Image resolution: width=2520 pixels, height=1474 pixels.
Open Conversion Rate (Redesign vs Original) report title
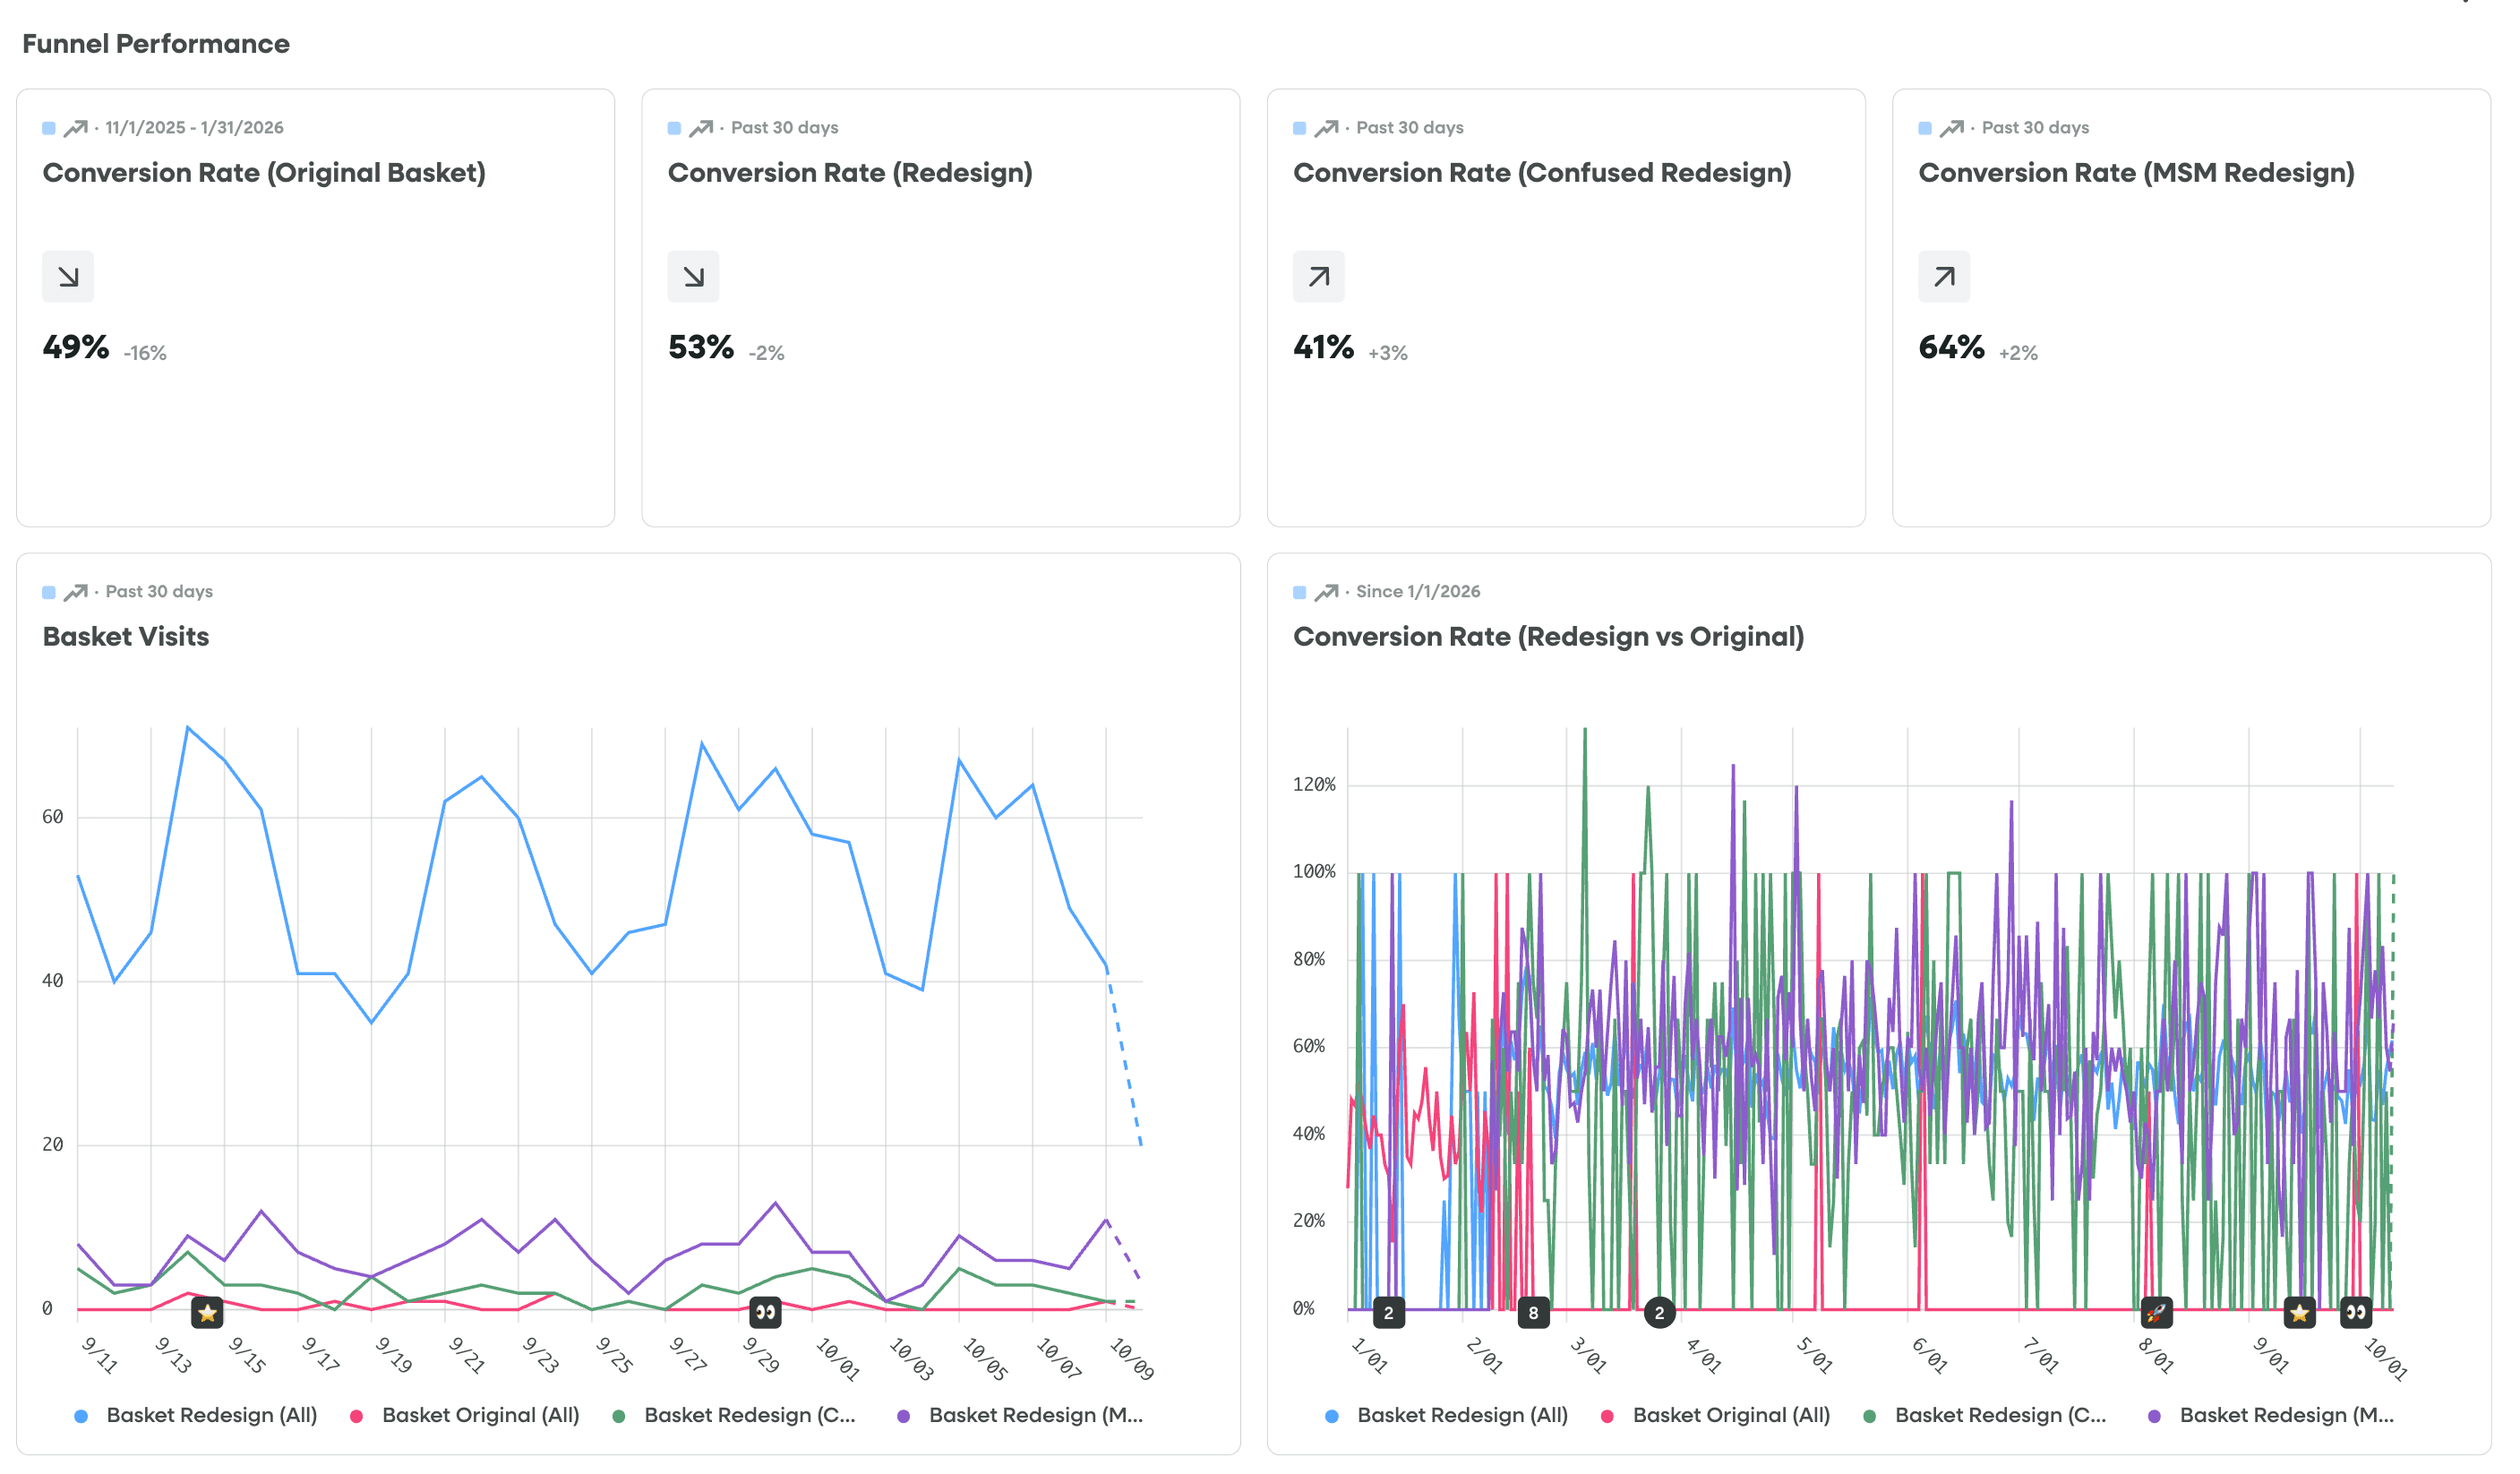coord(1548,637)
